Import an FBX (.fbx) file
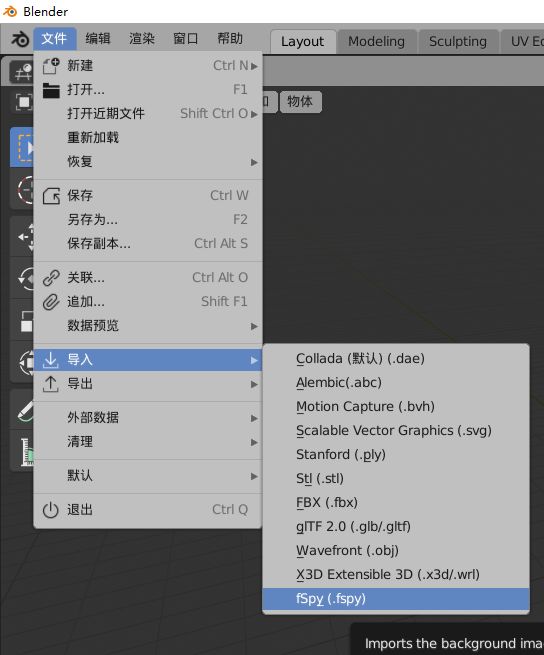The width and height of the screenshot is (544, 655). 396,503
